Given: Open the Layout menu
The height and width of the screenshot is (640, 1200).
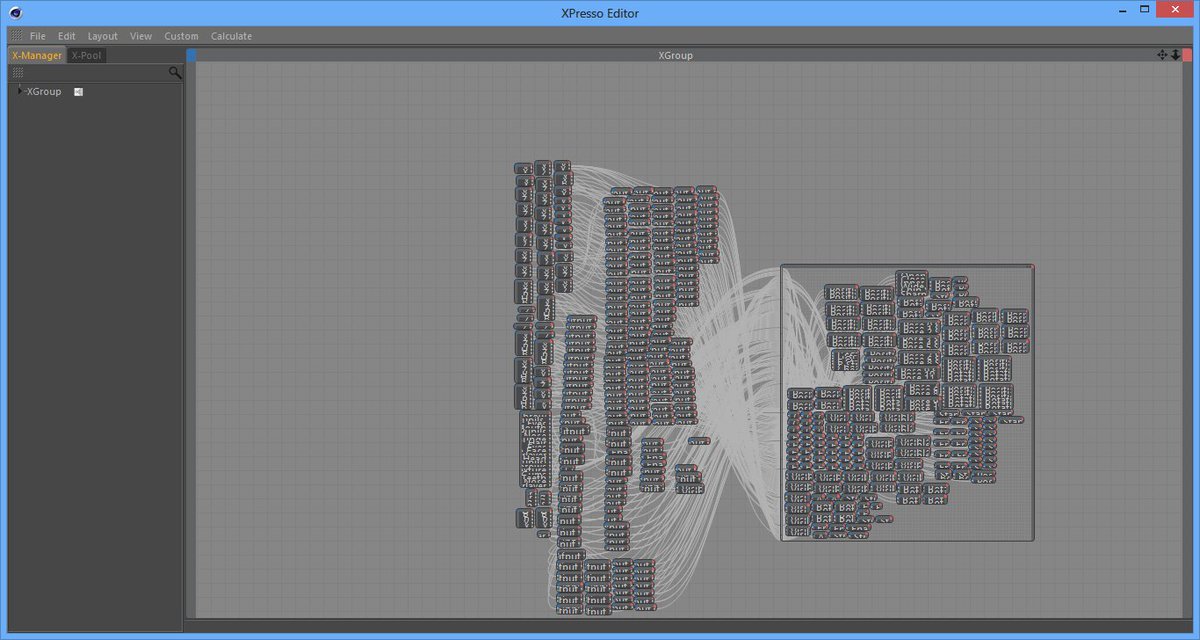Looking at the screenshot, I should pyautogui.click(x=102, y=36).
